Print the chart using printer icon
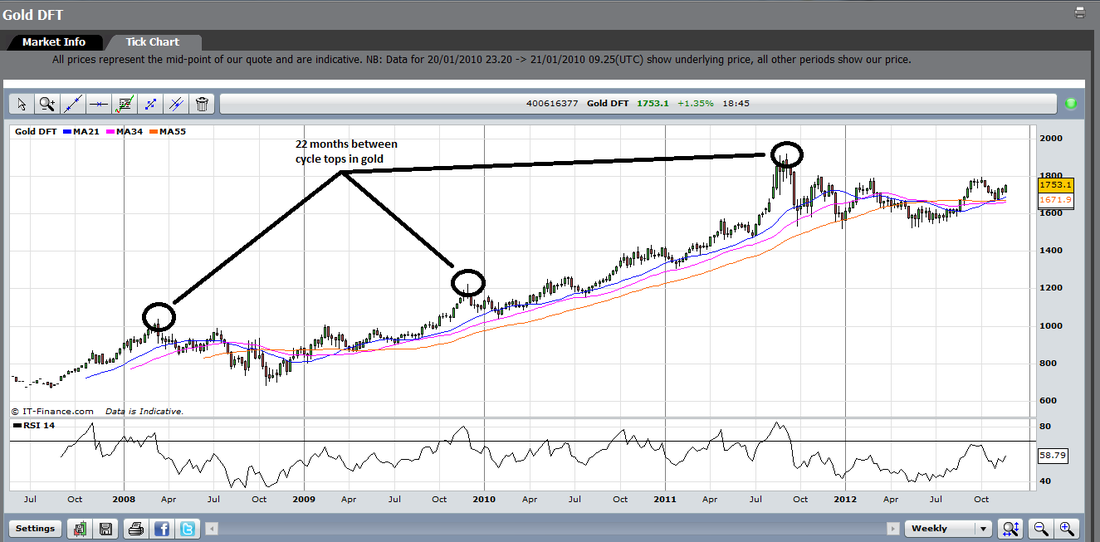 tap(136, 529)
